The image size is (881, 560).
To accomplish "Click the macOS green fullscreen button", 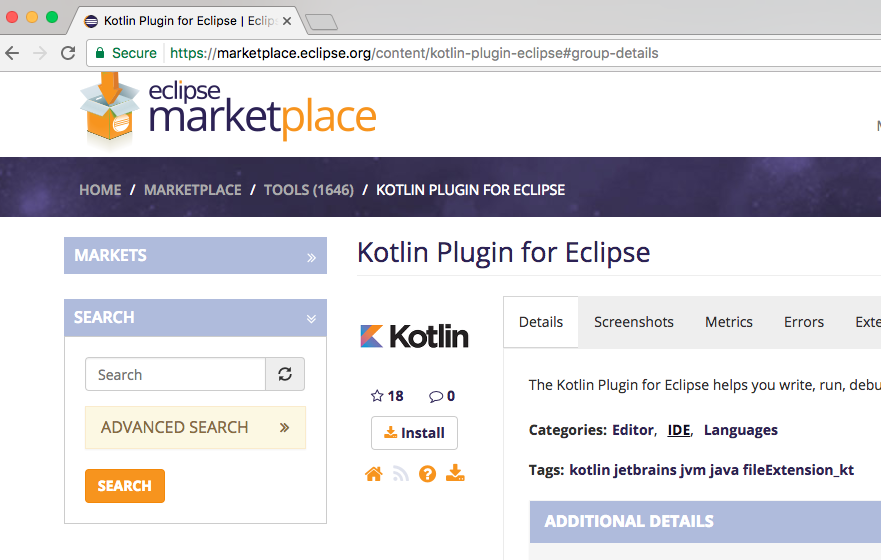I will (52, 17).
